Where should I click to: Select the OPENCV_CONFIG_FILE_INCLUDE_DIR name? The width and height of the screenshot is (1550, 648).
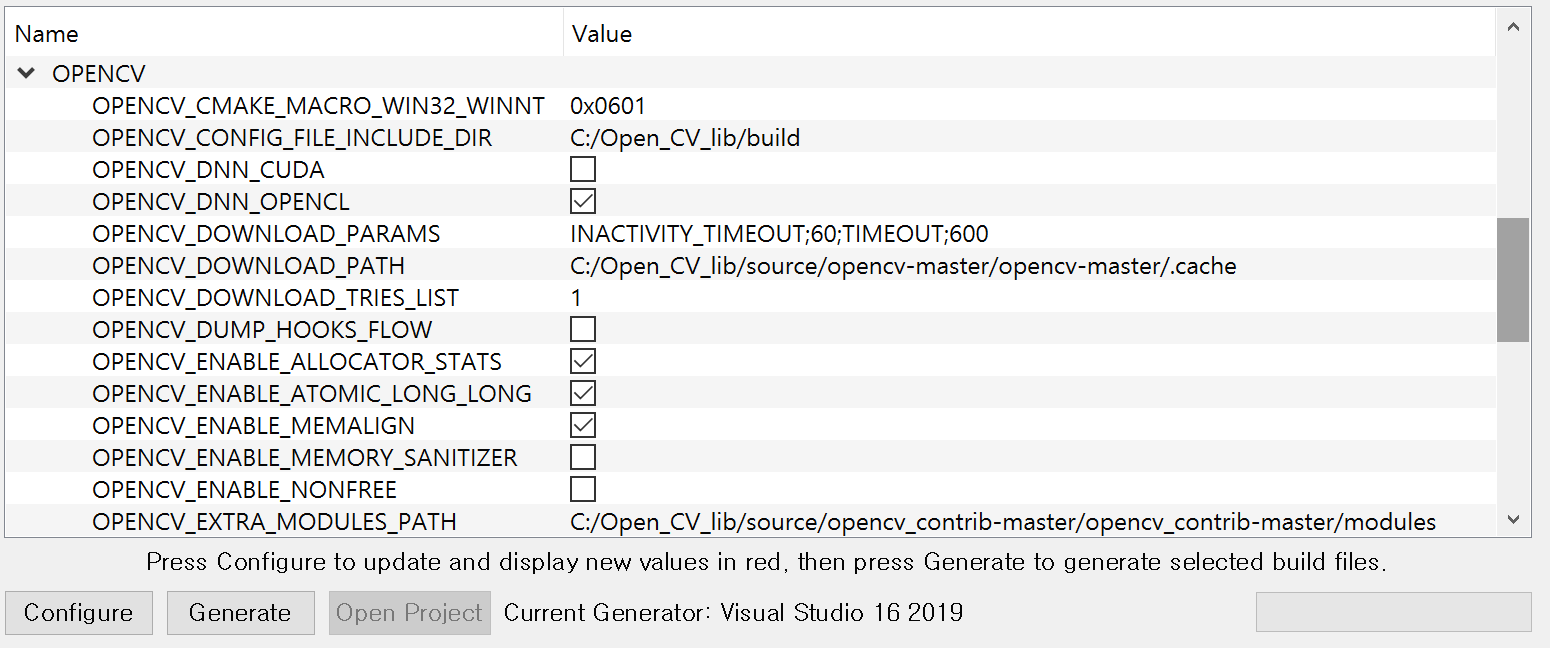pos(292,137)
